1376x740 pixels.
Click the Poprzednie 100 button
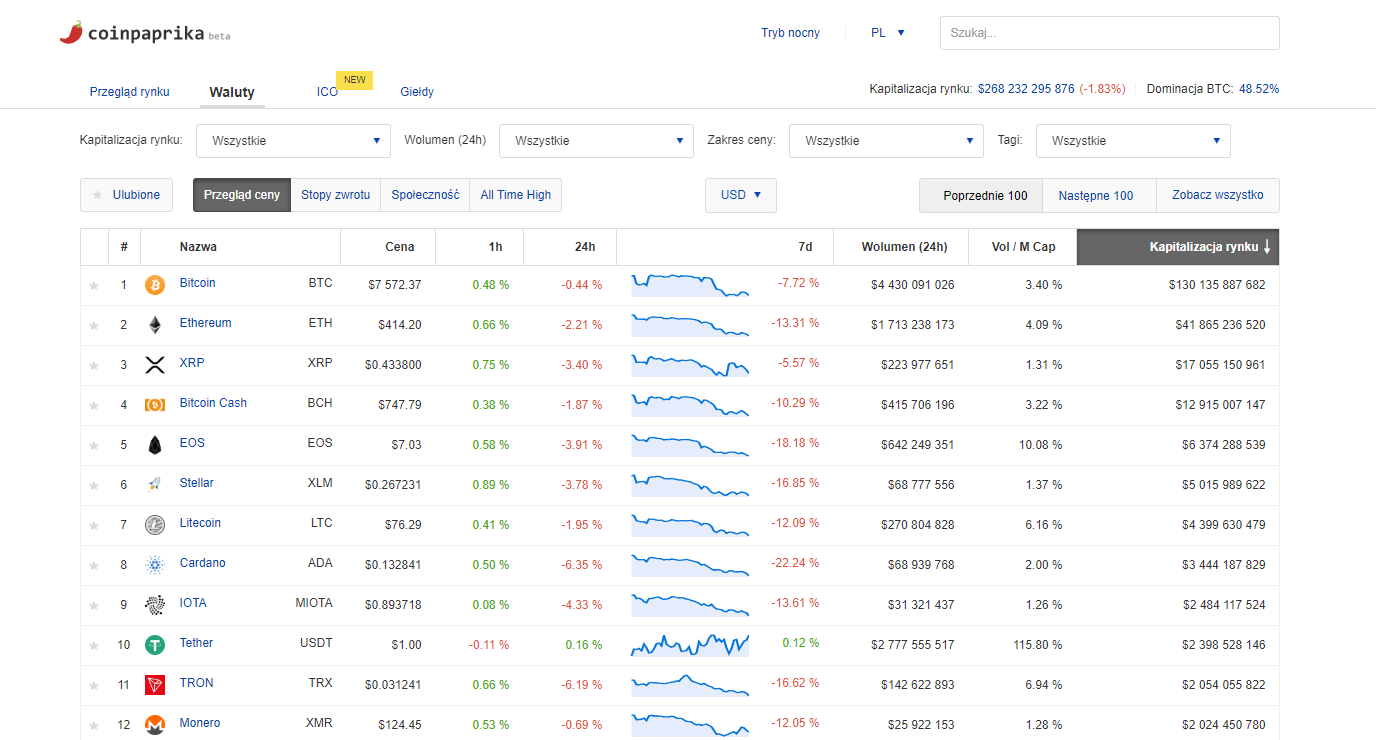981,195
